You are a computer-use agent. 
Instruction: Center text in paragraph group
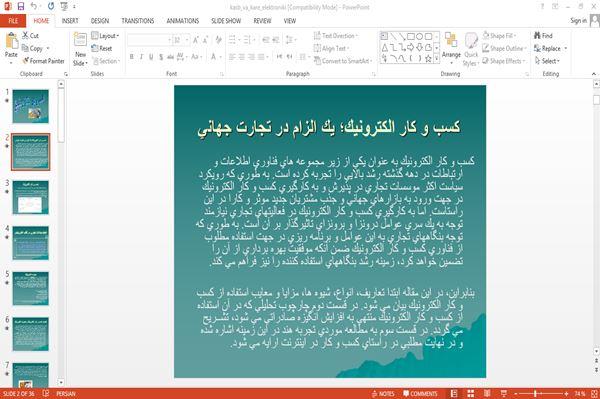click(242, 57)
